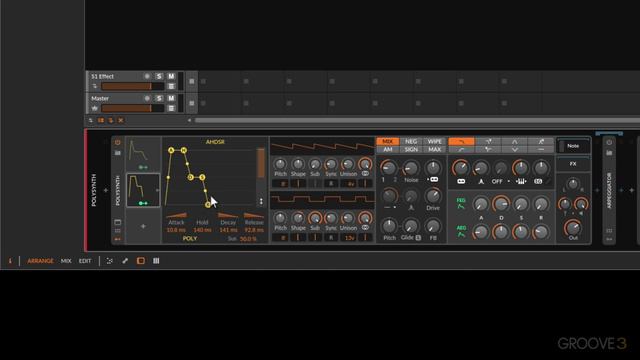Mute the Master track

point(171,98)
